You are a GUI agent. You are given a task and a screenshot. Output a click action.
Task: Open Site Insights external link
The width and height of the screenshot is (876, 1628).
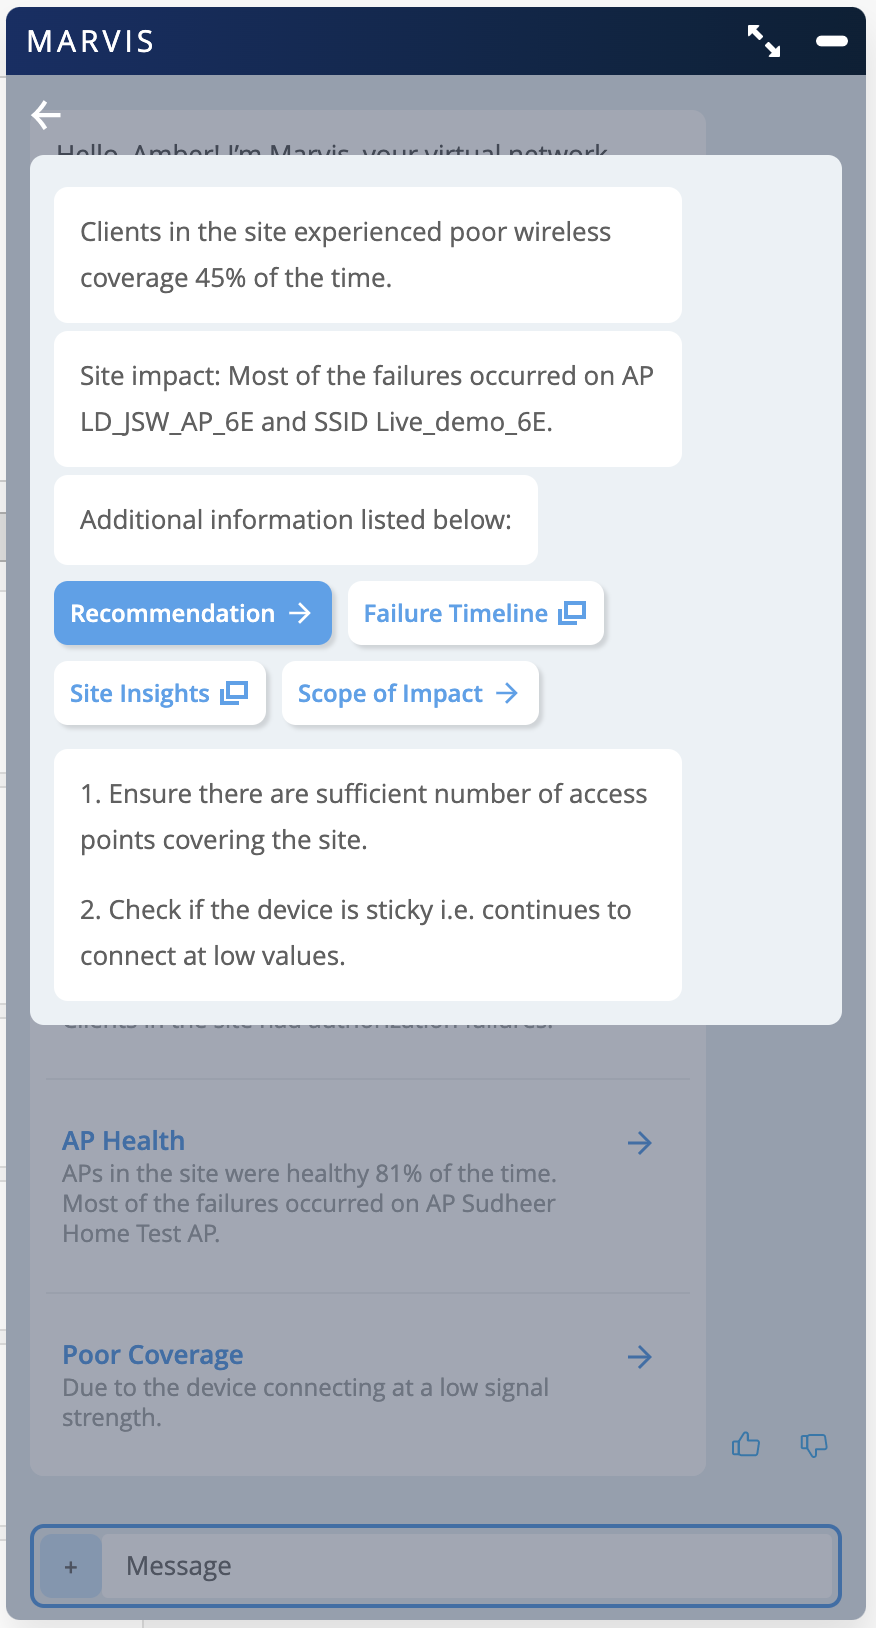[x=159, y=693]
